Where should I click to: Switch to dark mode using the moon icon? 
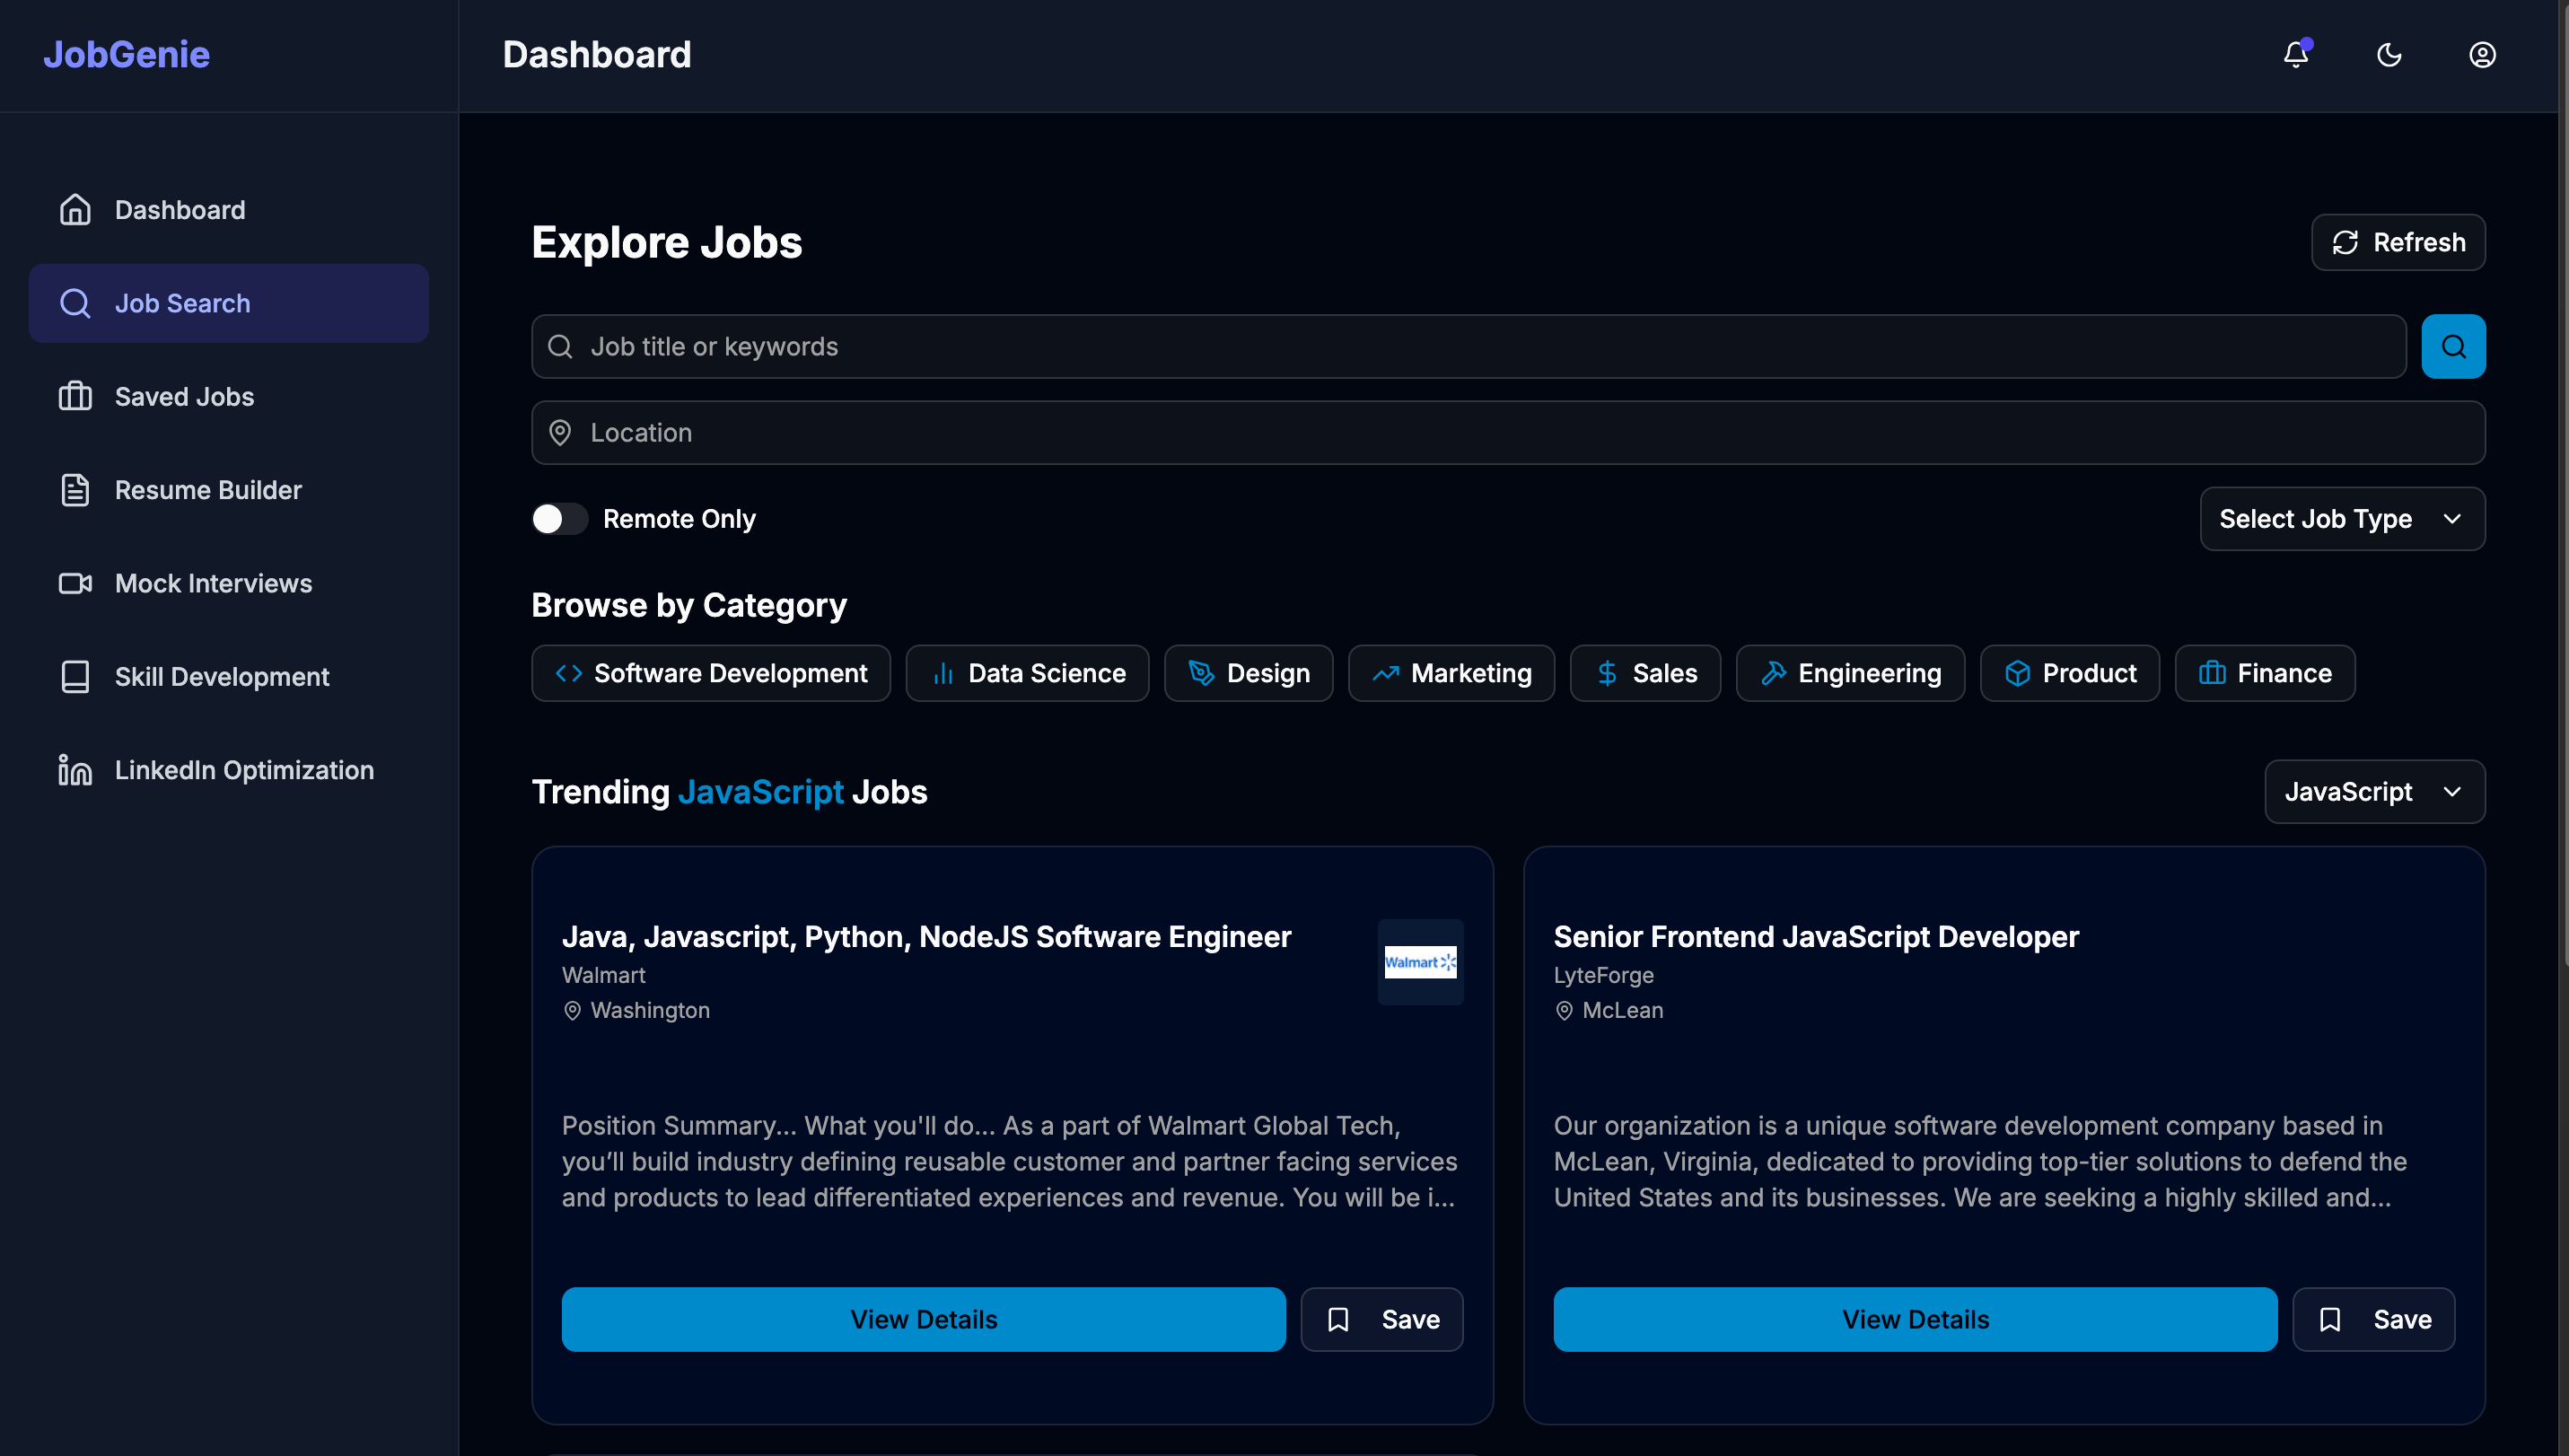[2389, 55]
